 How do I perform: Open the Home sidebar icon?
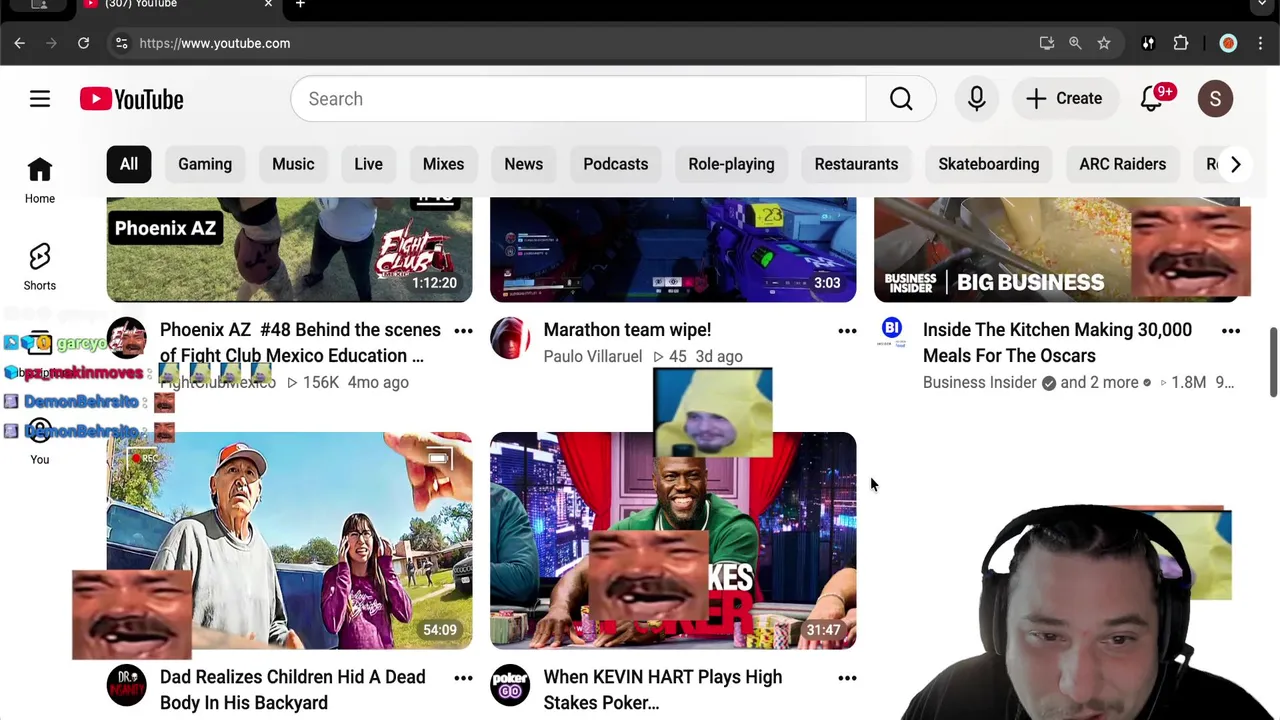point(40,180)
